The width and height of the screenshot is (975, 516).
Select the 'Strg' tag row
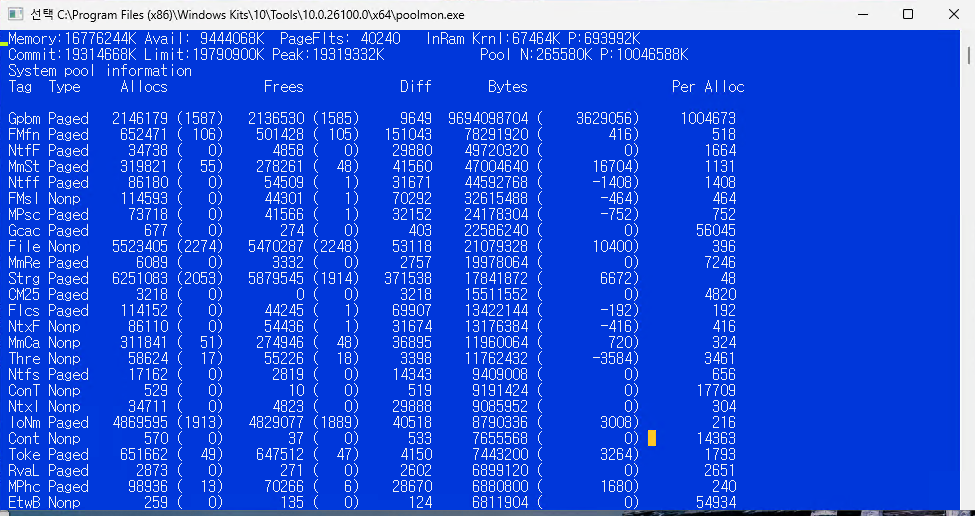[x=372, y=279]
